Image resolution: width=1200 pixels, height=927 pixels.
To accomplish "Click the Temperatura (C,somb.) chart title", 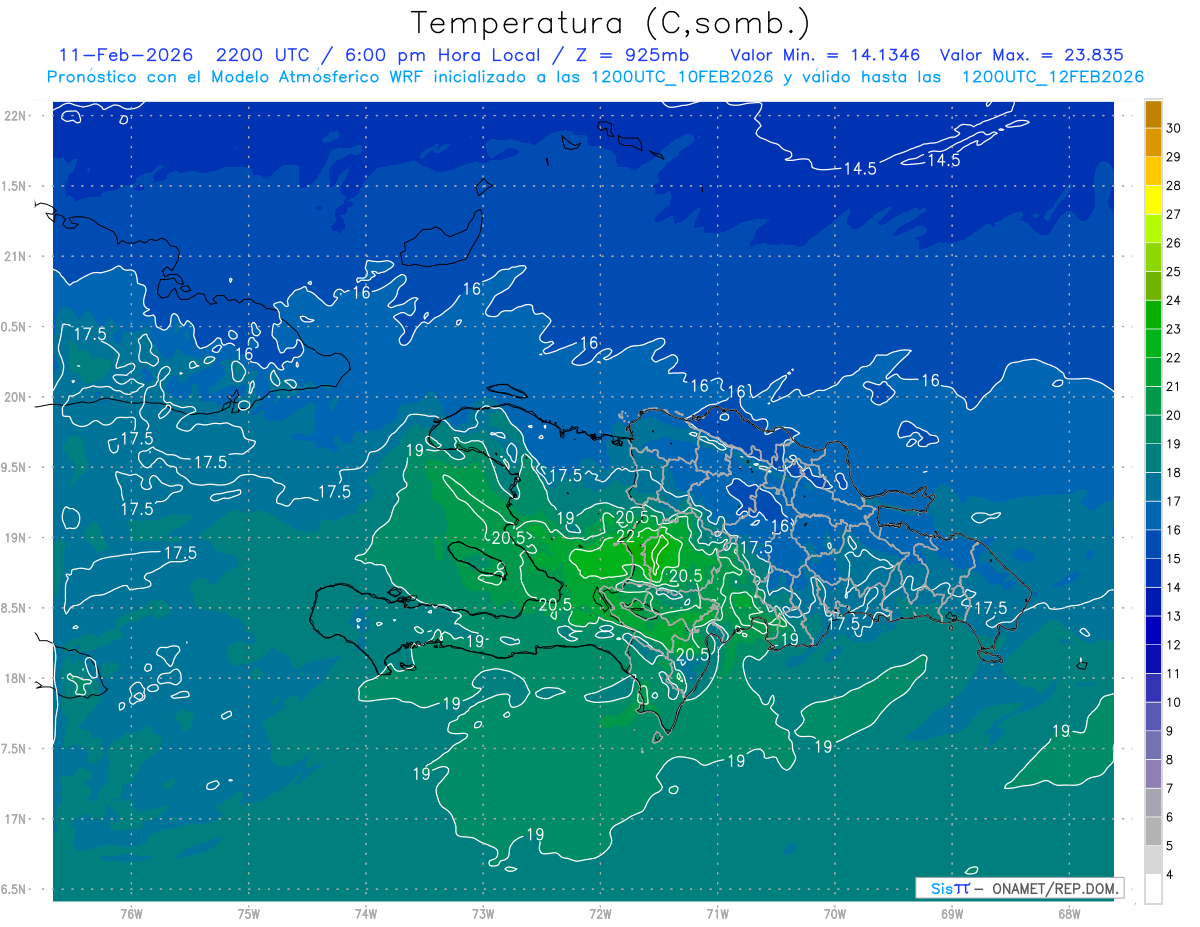I will 610,22.
